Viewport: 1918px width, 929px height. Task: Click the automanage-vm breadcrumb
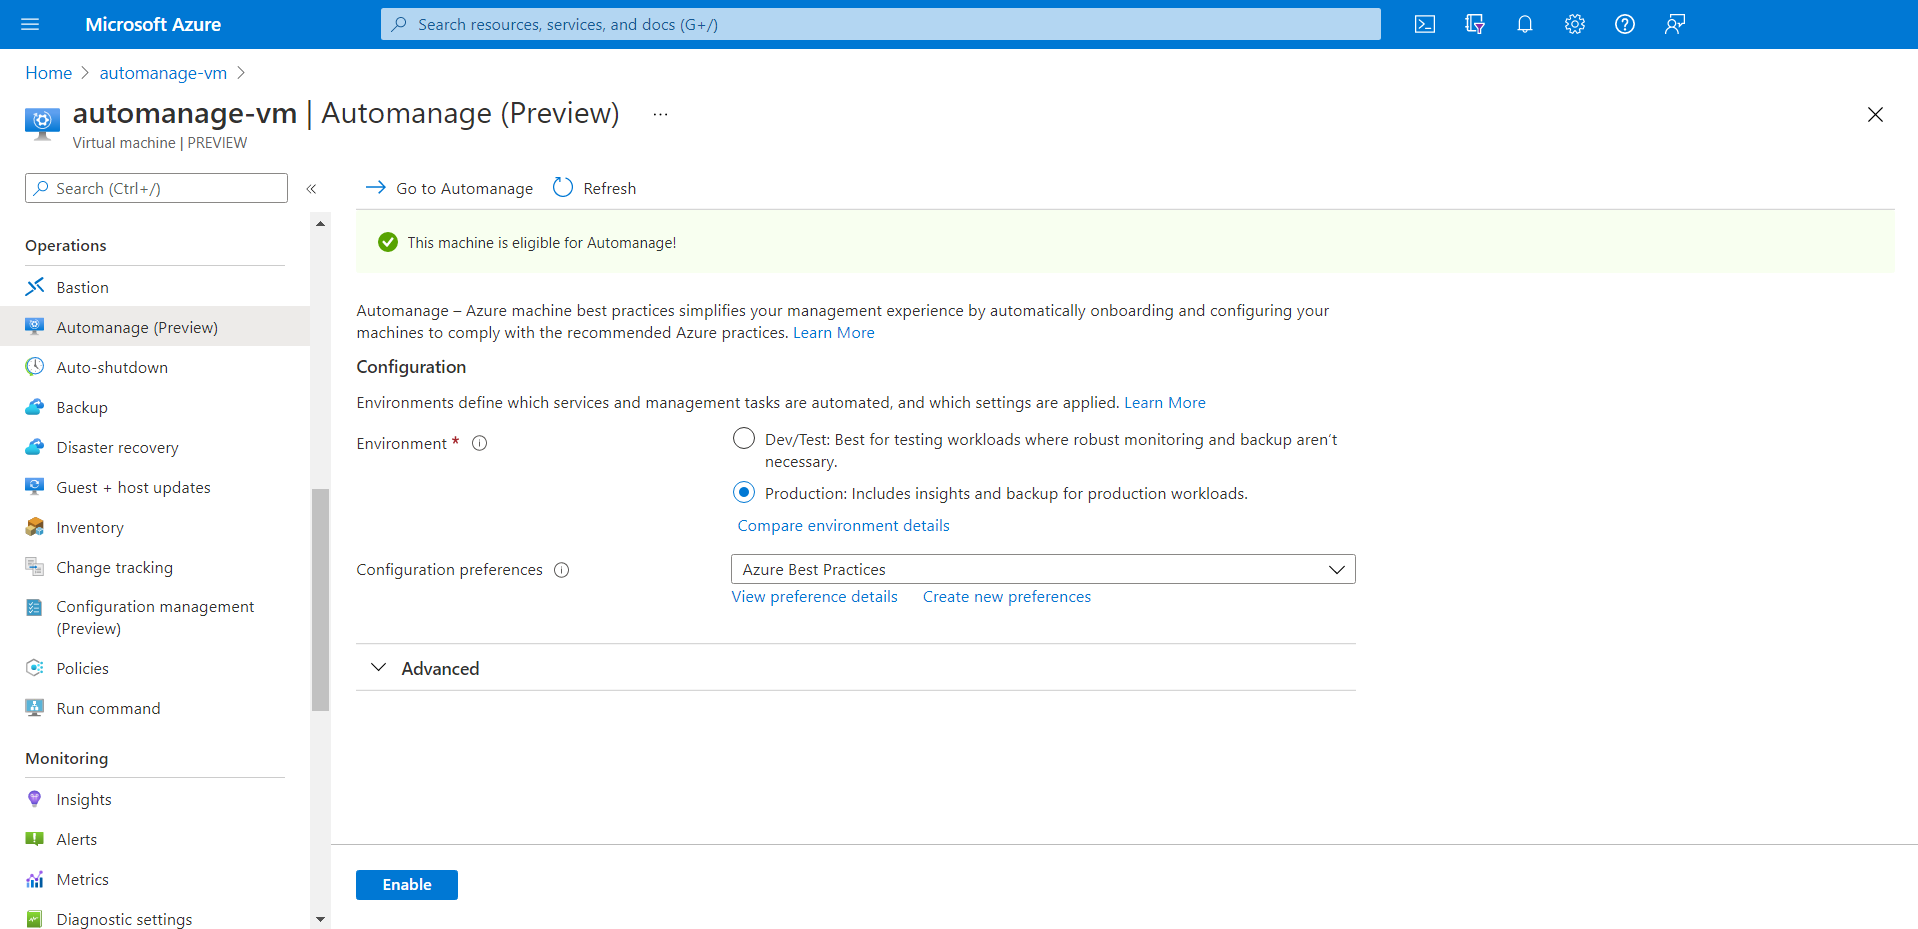(163, 73)
